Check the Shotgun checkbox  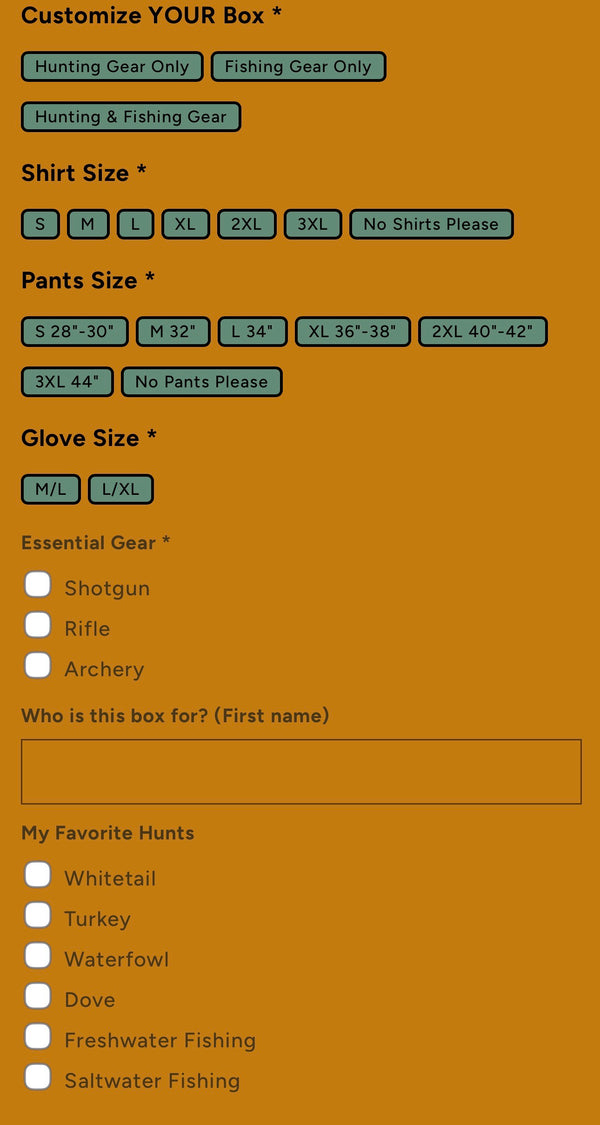tap(38, 585)
